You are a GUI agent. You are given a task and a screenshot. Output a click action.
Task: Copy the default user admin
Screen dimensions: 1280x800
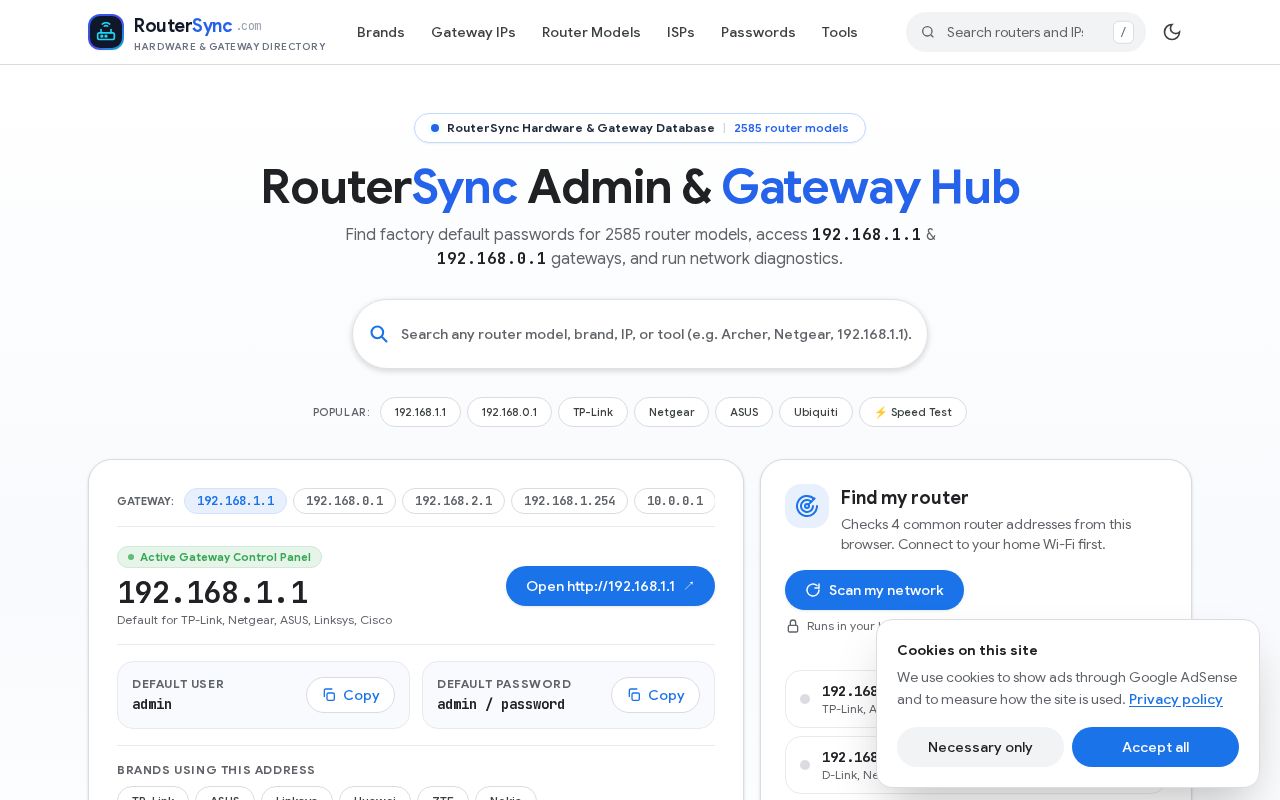(x=350, y=695)
